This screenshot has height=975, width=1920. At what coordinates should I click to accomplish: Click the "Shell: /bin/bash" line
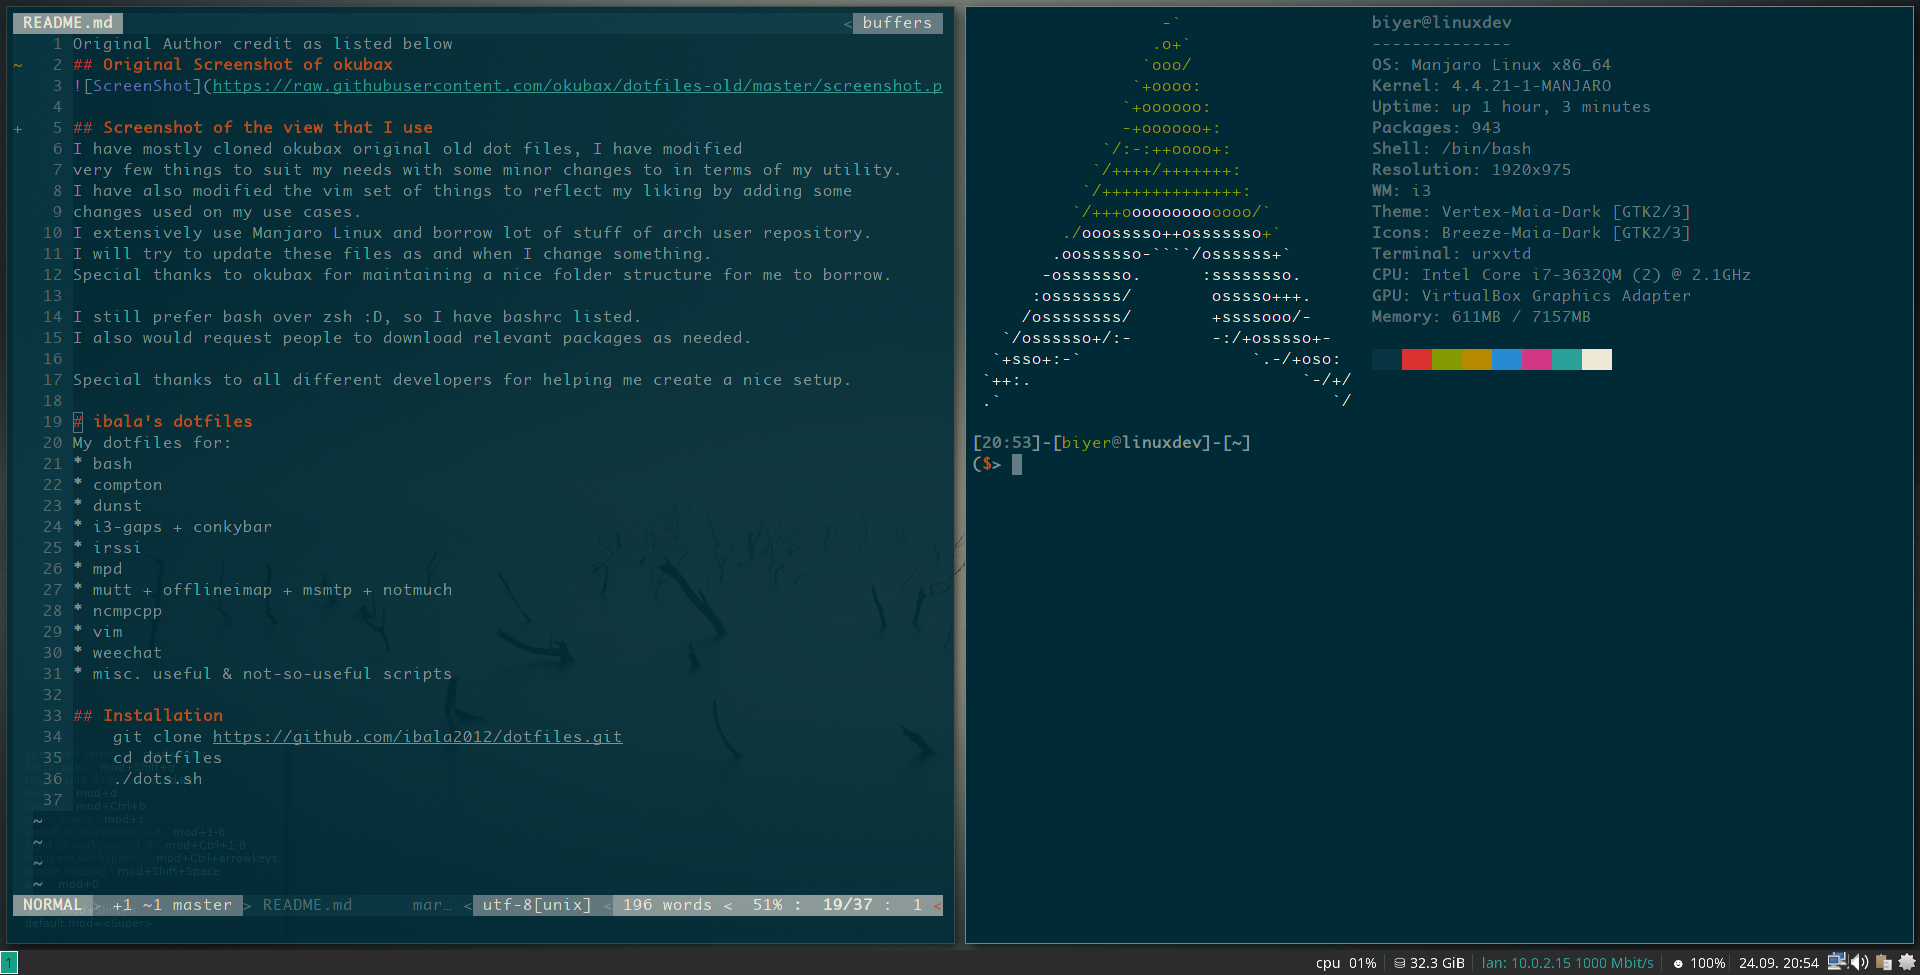[1451, 149]
